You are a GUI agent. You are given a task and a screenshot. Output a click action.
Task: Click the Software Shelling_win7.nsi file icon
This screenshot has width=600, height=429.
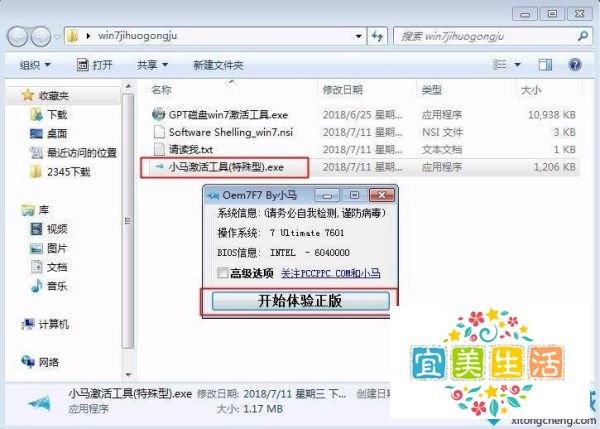tap(159, 132)
